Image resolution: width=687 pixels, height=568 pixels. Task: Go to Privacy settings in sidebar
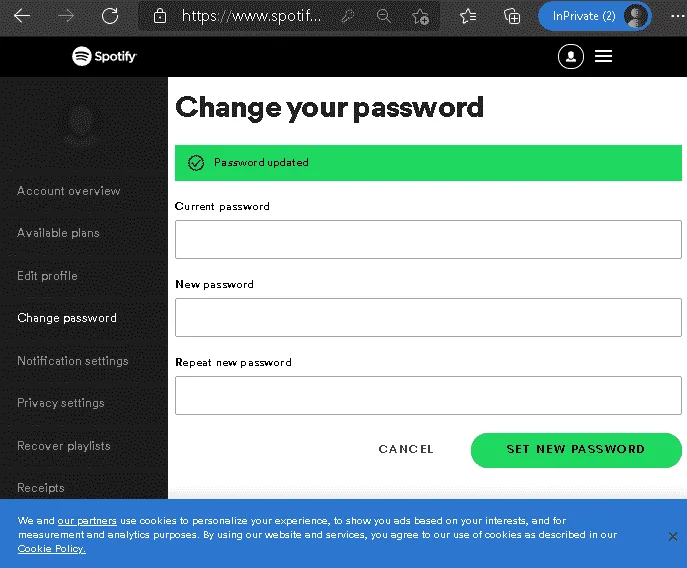point(61,403)
